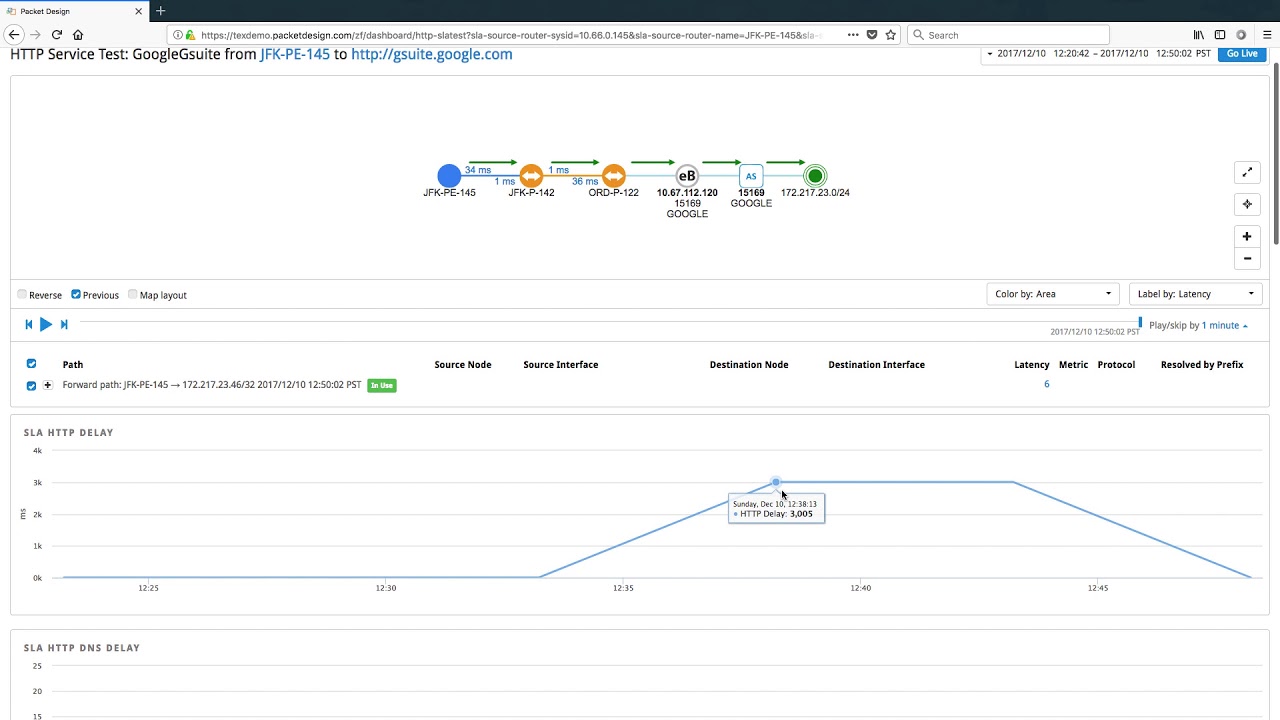
Task: Bookmark this page with star
Action: coord(890,35)
